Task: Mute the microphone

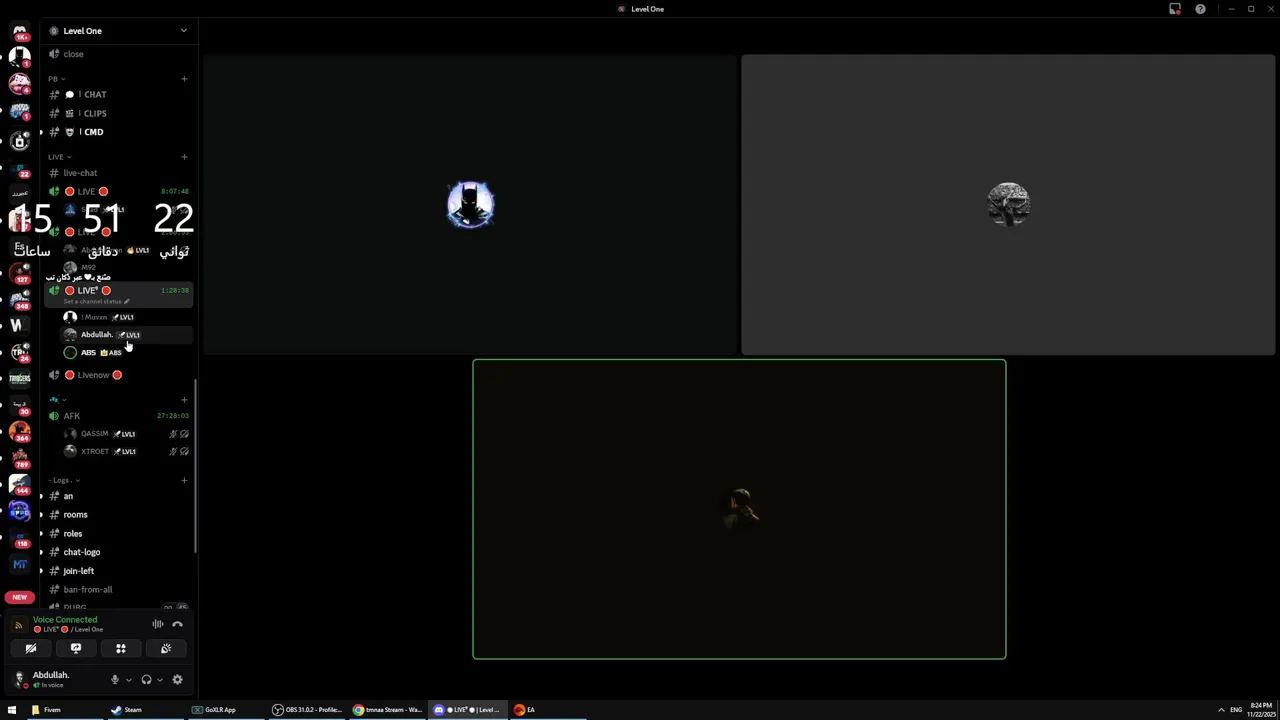Action: tap(114, 680)
